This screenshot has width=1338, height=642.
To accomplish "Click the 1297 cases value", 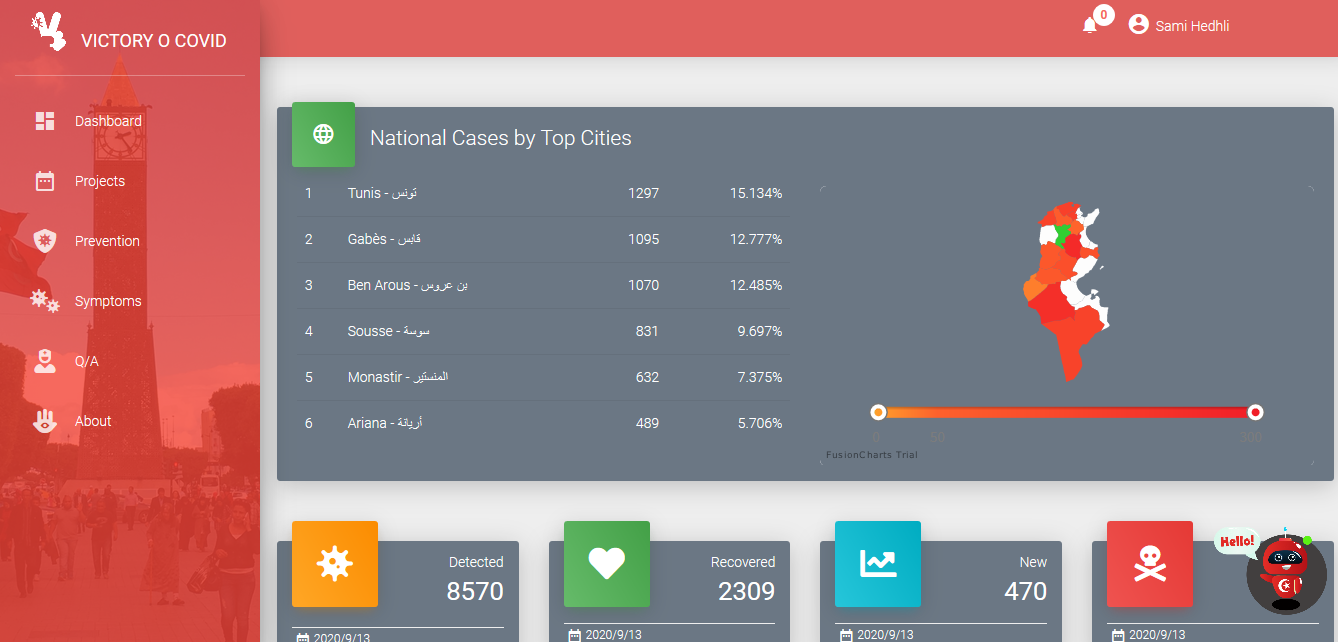I will pos(643,193).
